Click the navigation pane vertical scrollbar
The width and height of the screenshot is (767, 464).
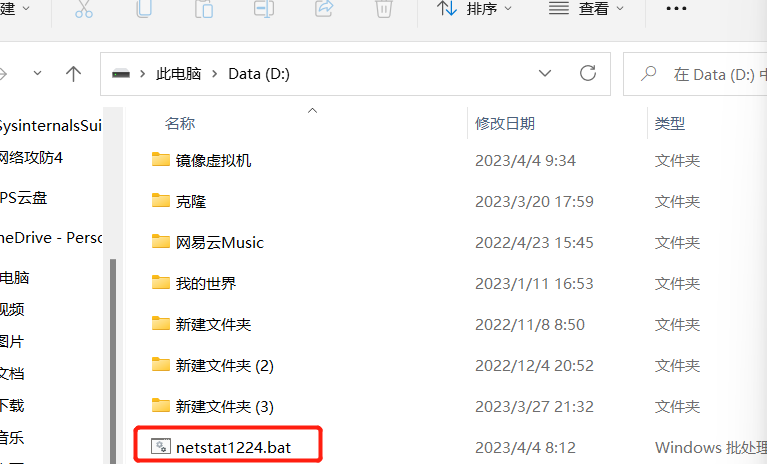click(x=113, y=361)
